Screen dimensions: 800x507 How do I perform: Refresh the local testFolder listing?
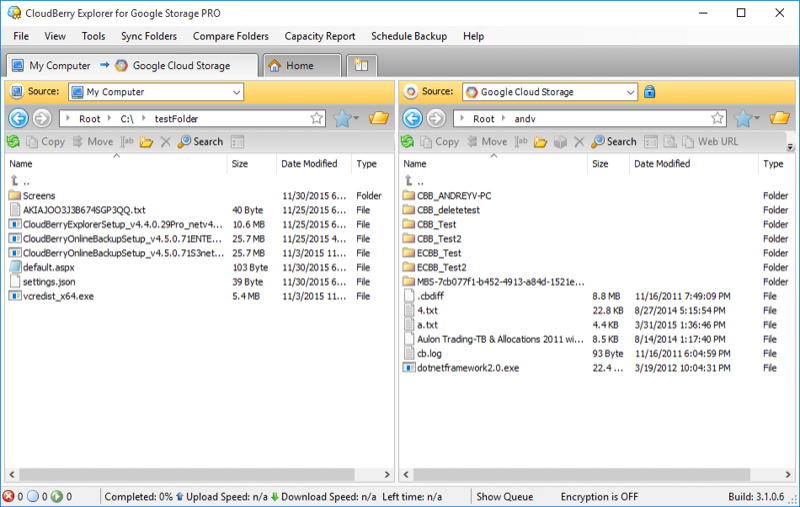pos(13,141)
